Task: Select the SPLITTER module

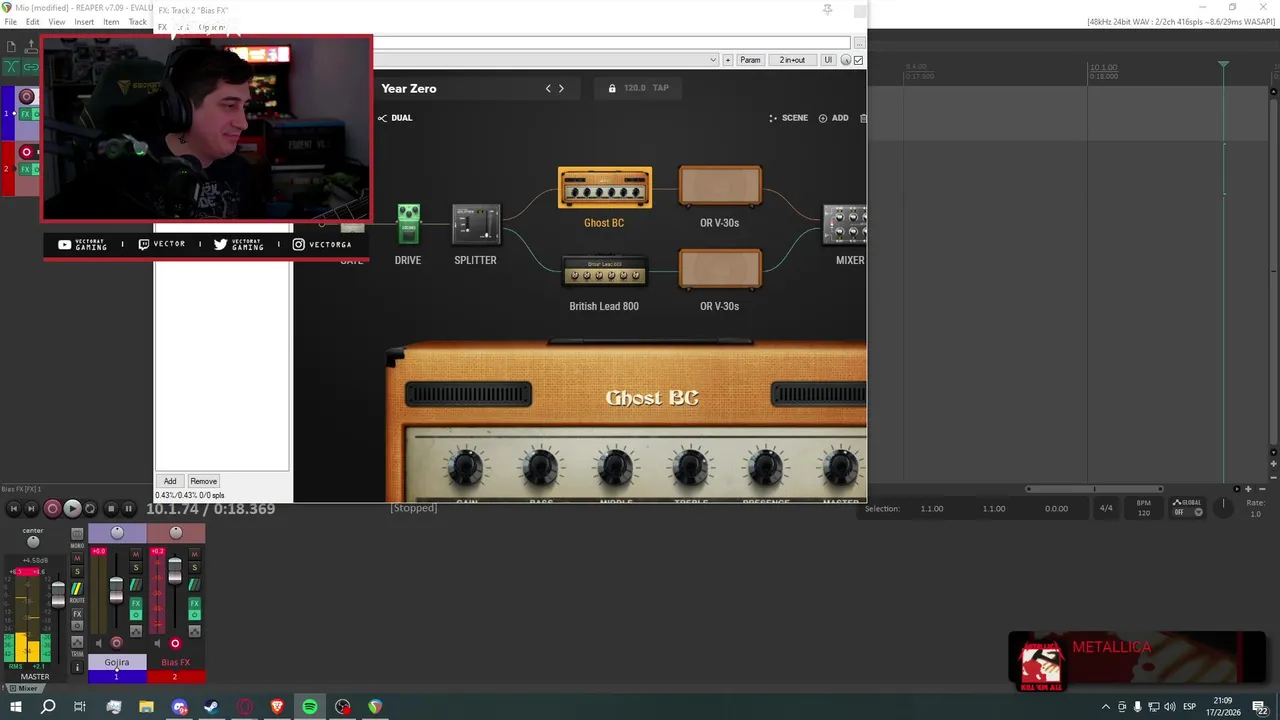Action: (x=476, y=224)
